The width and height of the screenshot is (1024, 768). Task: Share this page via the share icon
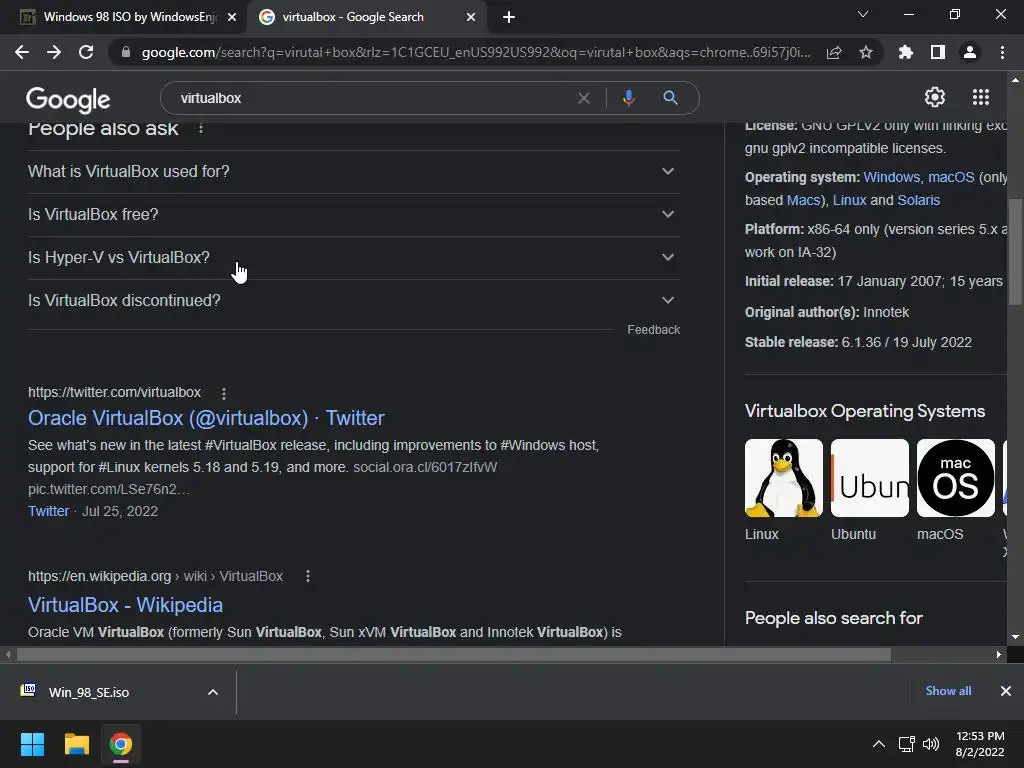(834, 53)
